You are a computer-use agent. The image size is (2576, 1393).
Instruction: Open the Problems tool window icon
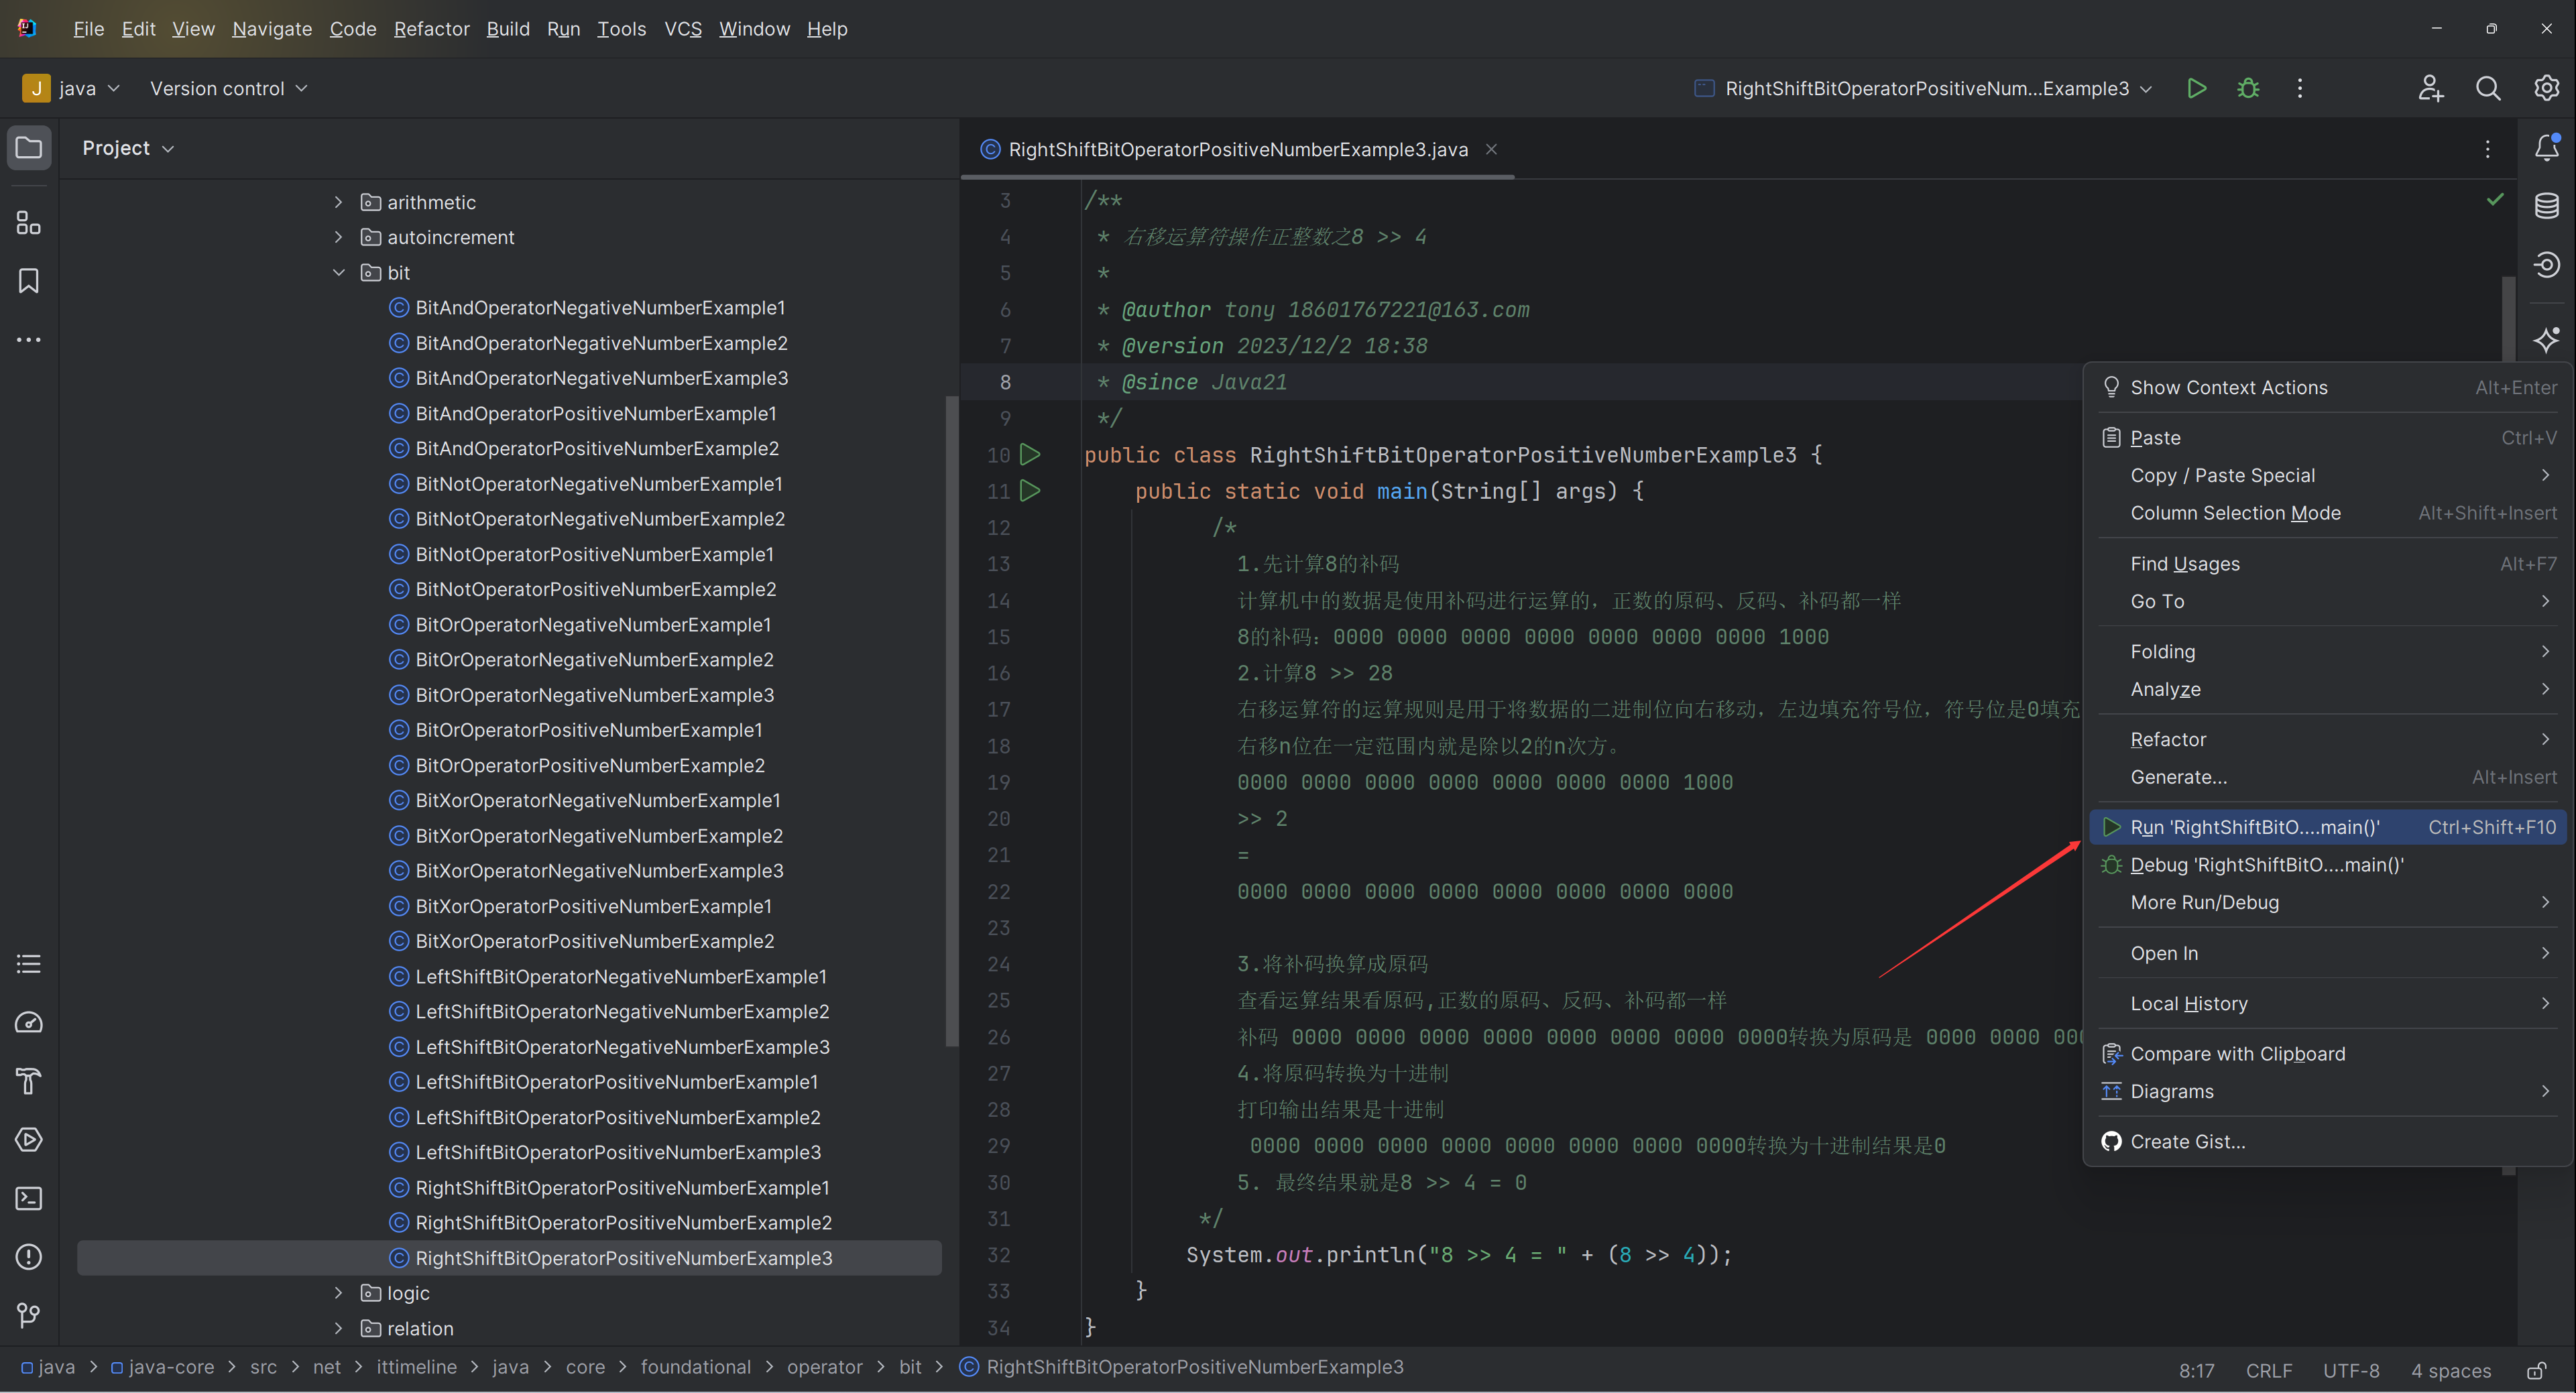pyautogui.click(x=29, y=1256)
